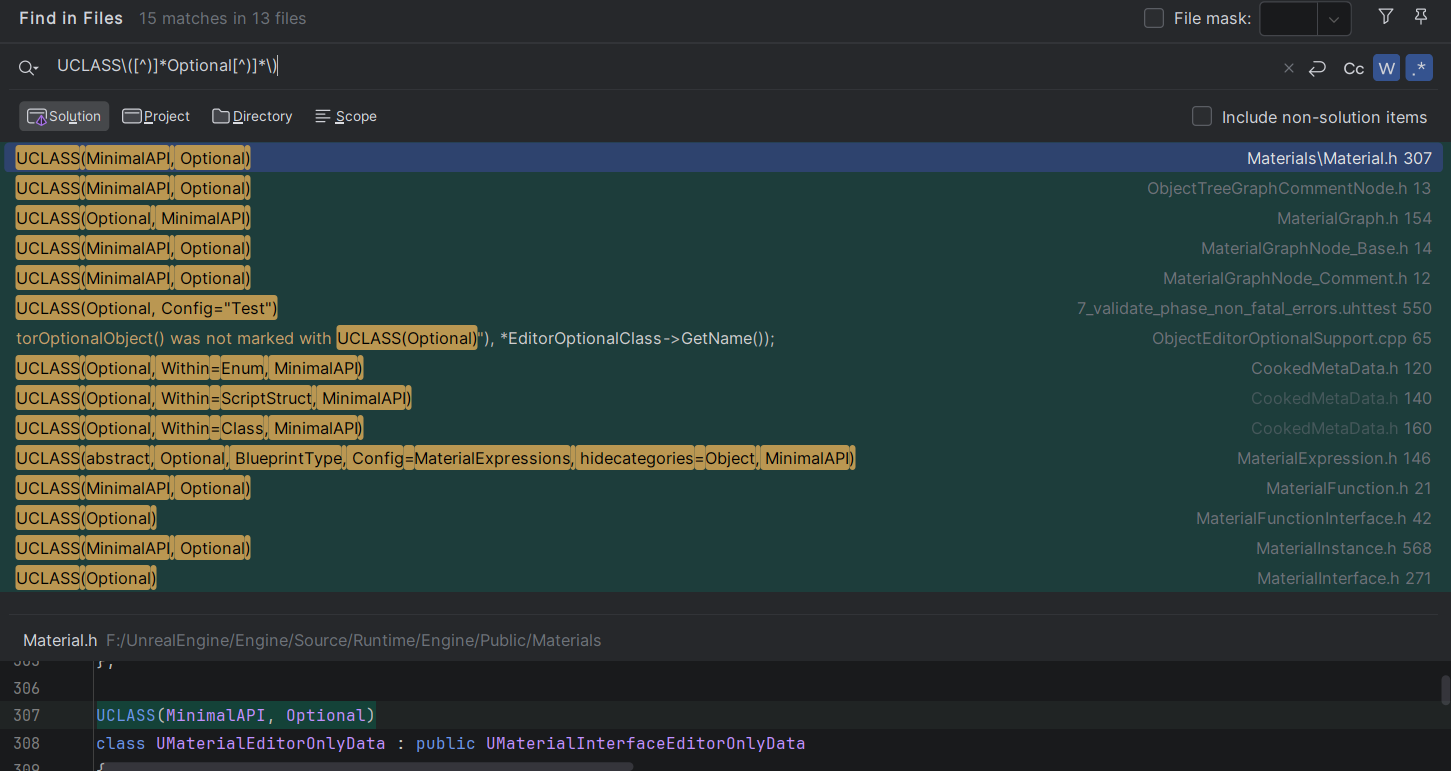Open the filter search results icon
1451x771 pixels.
(x=1385, y=17)
